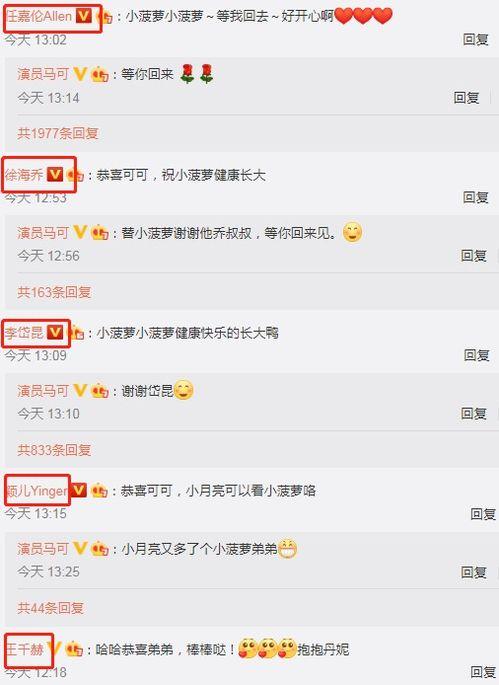Click the verified V badge next to 徐海乔
The image size is (499, 685).
(x=55, y=175)
